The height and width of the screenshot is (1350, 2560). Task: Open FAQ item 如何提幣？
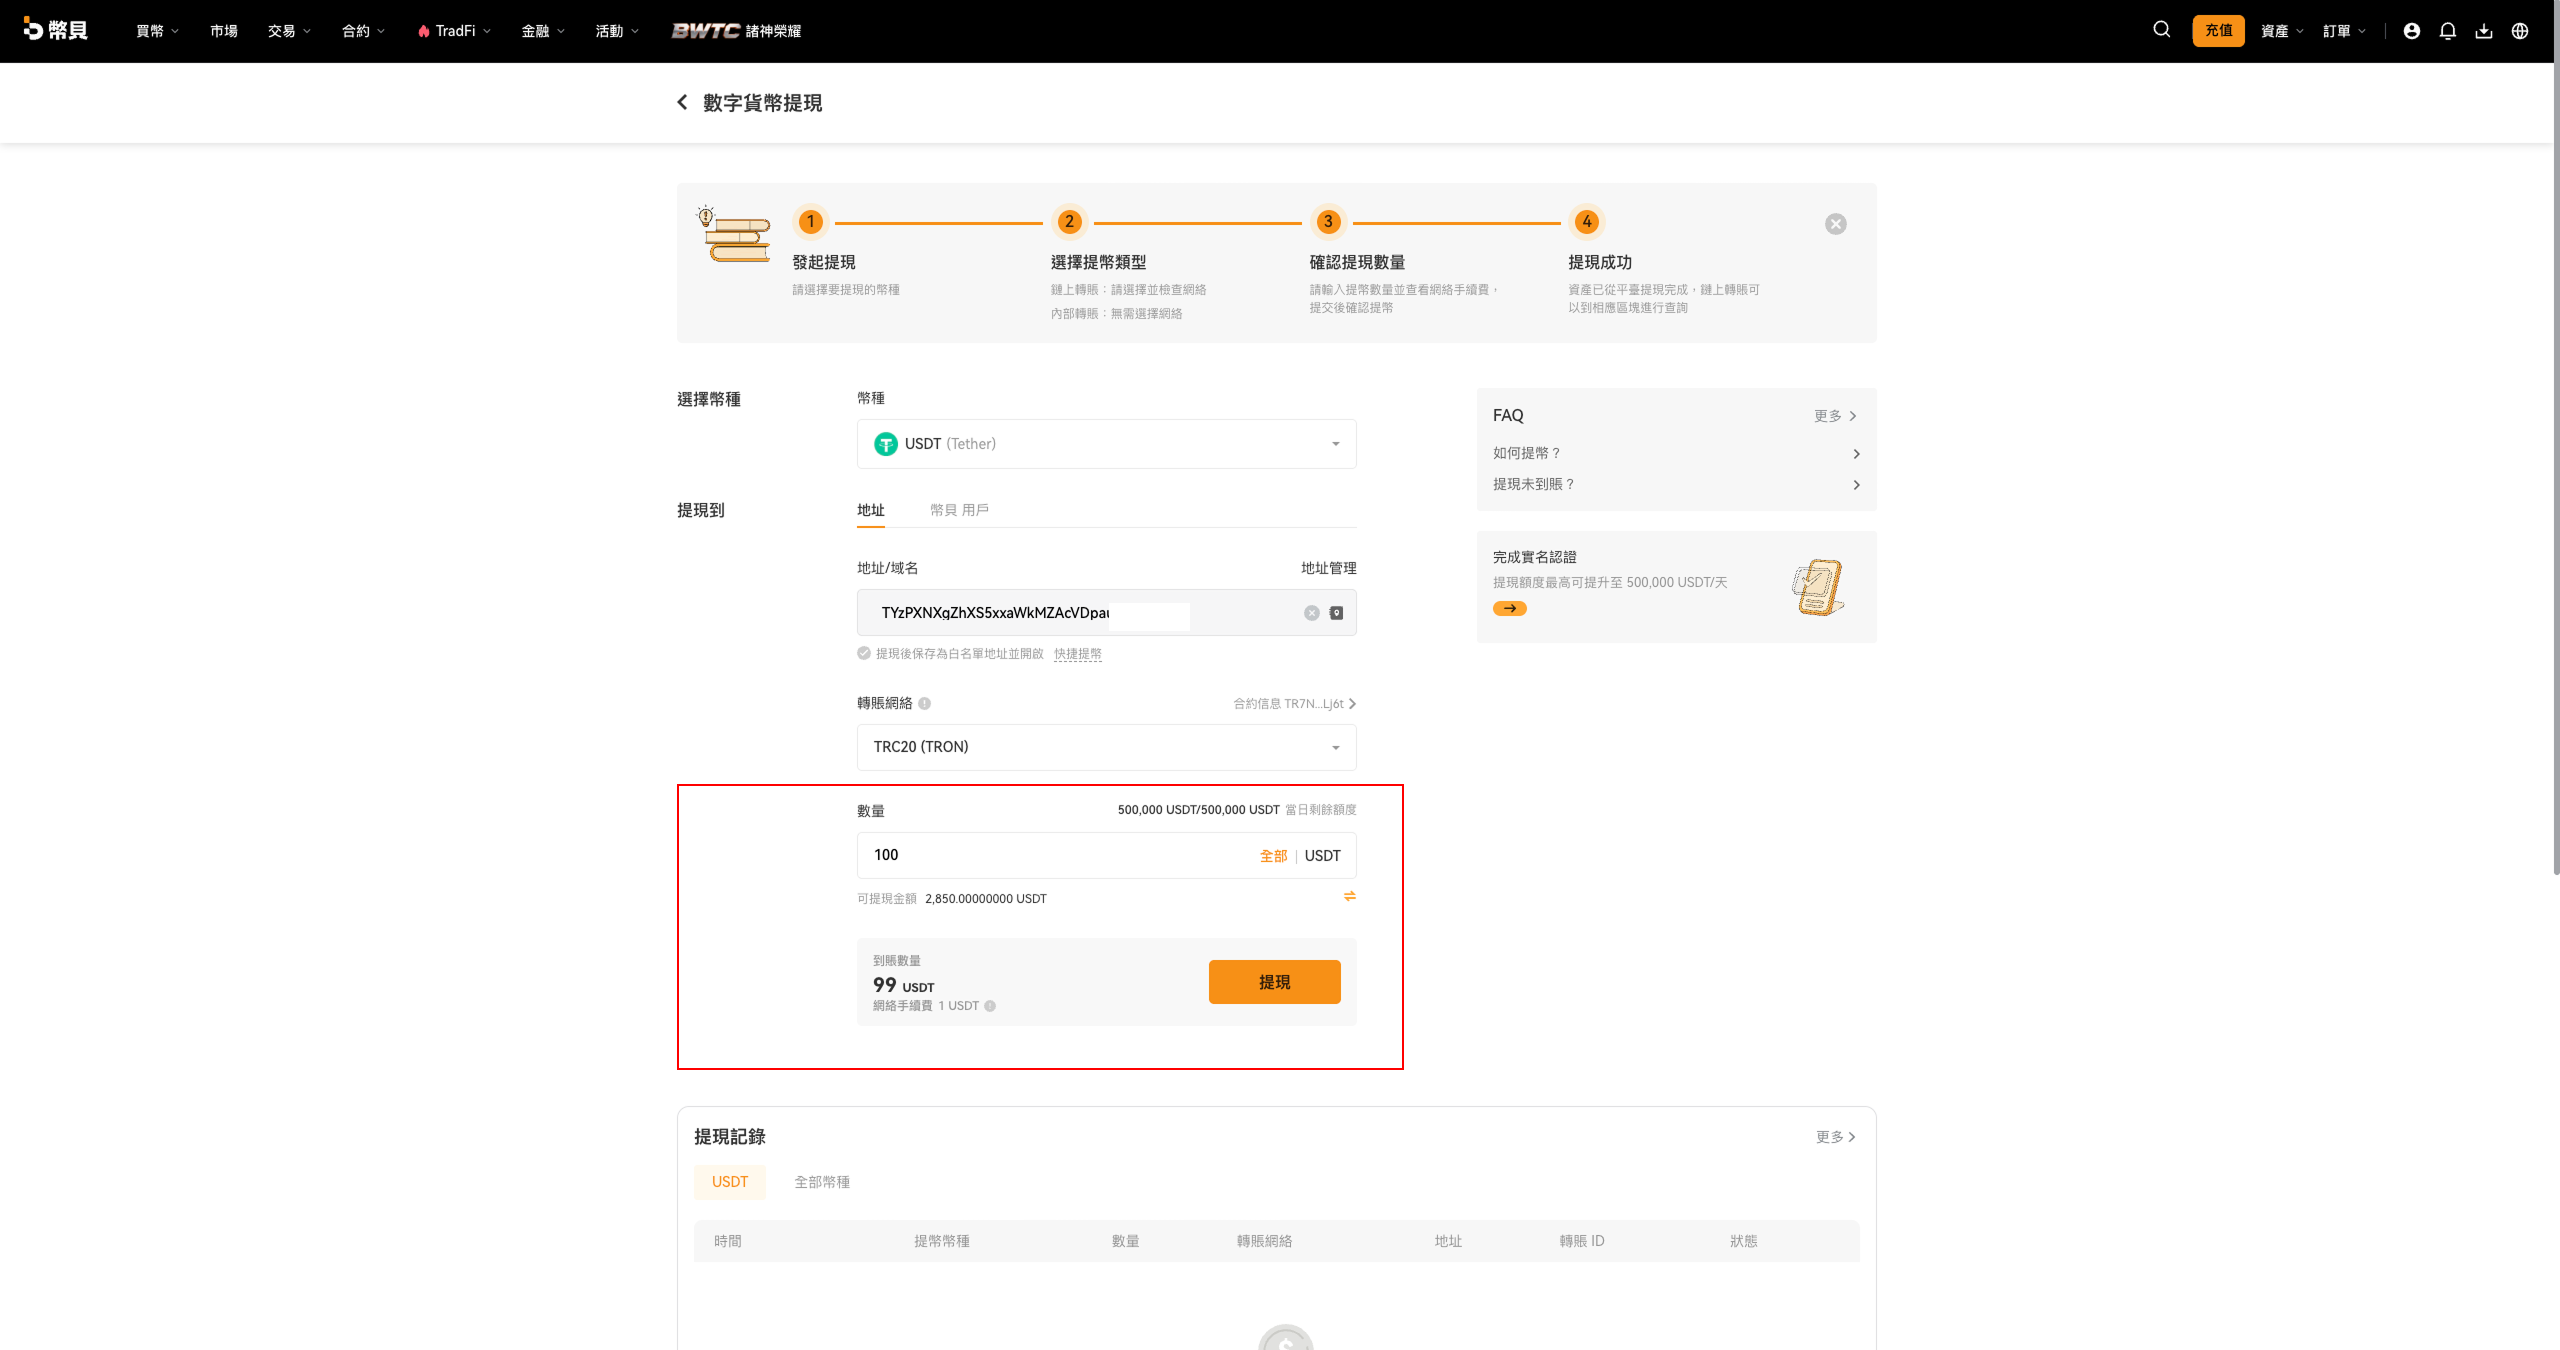(1676, 453)
